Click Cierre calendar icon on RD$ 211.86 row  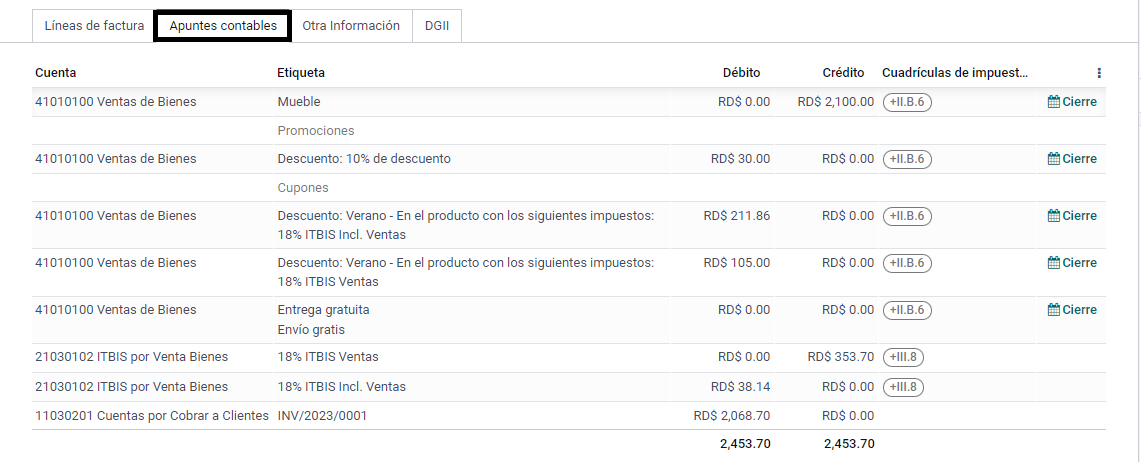[1053, 215]
